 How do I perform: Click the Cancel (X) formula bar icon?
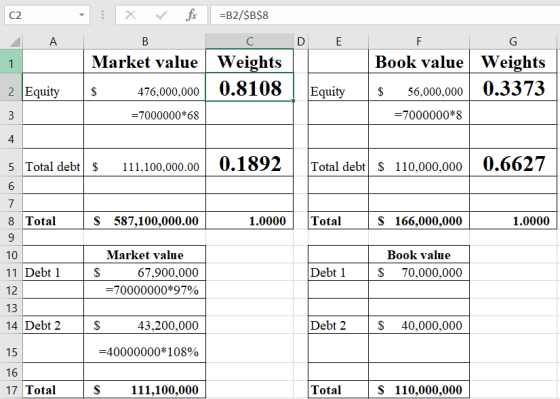(x=130, y=15)
